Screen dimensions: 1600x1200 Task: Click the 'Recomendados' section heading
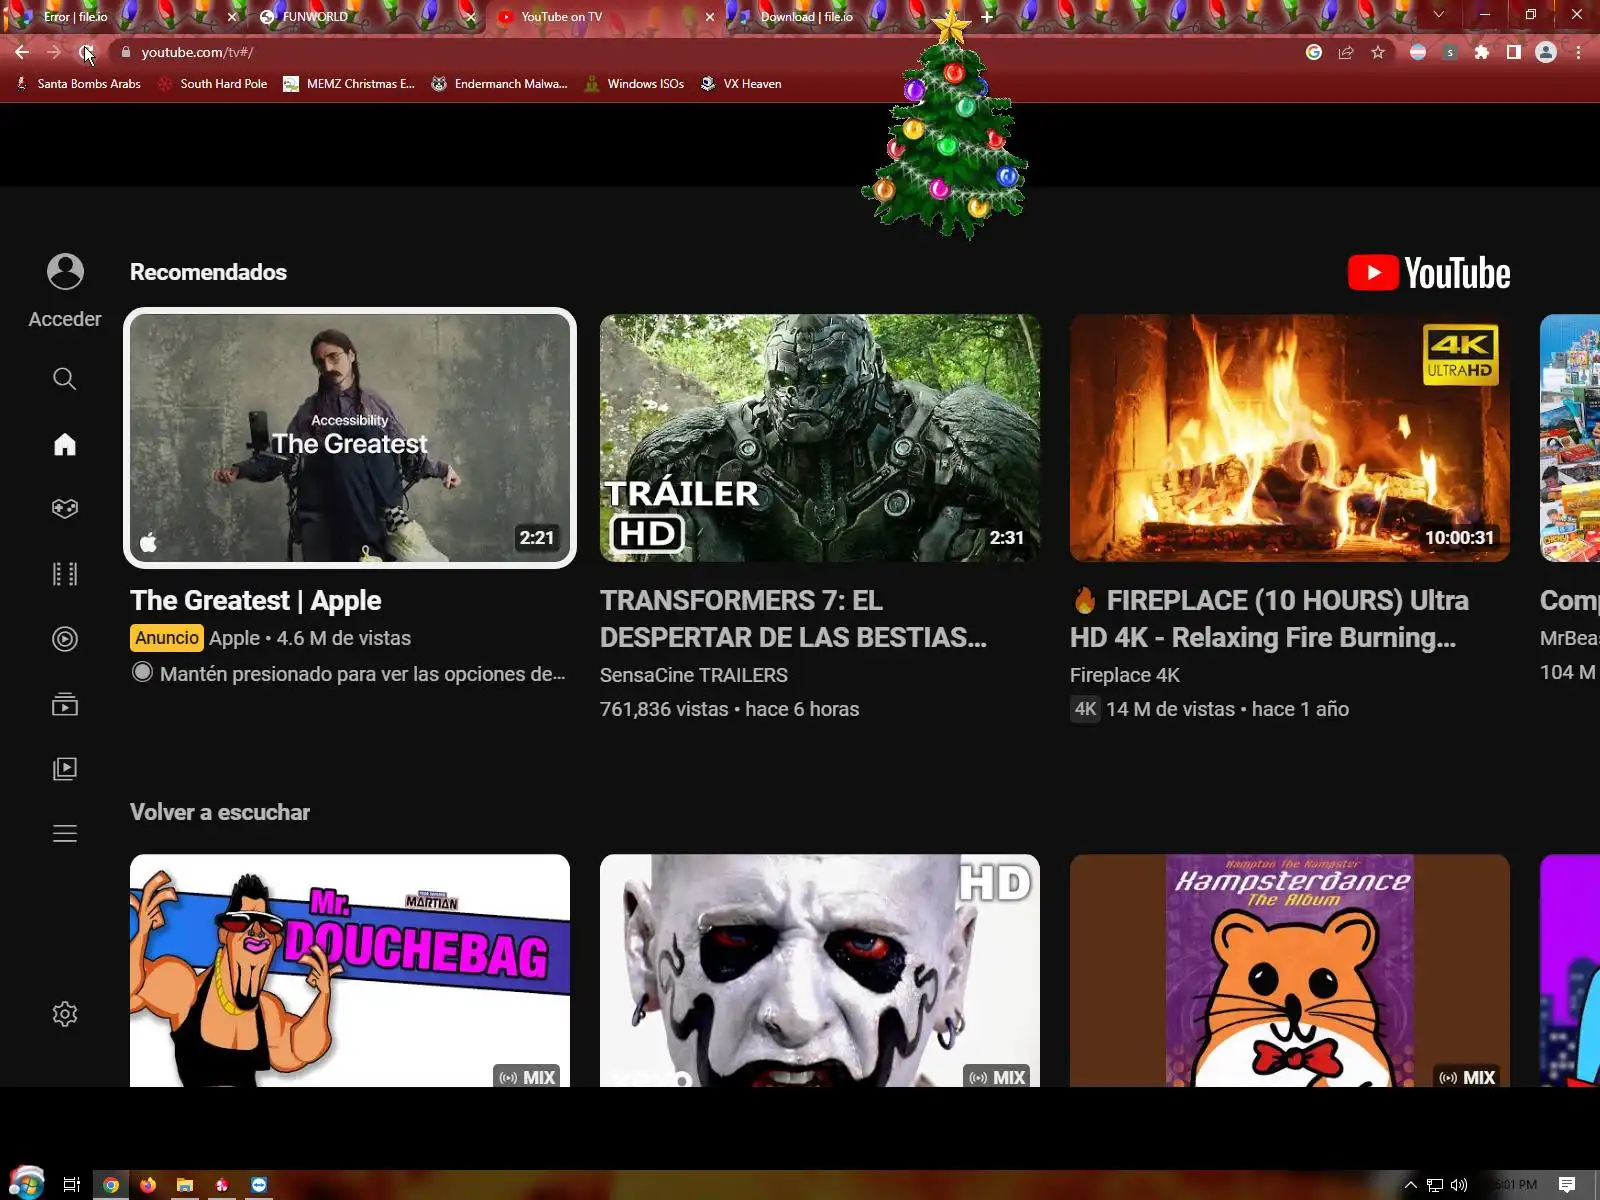point(208,272)
